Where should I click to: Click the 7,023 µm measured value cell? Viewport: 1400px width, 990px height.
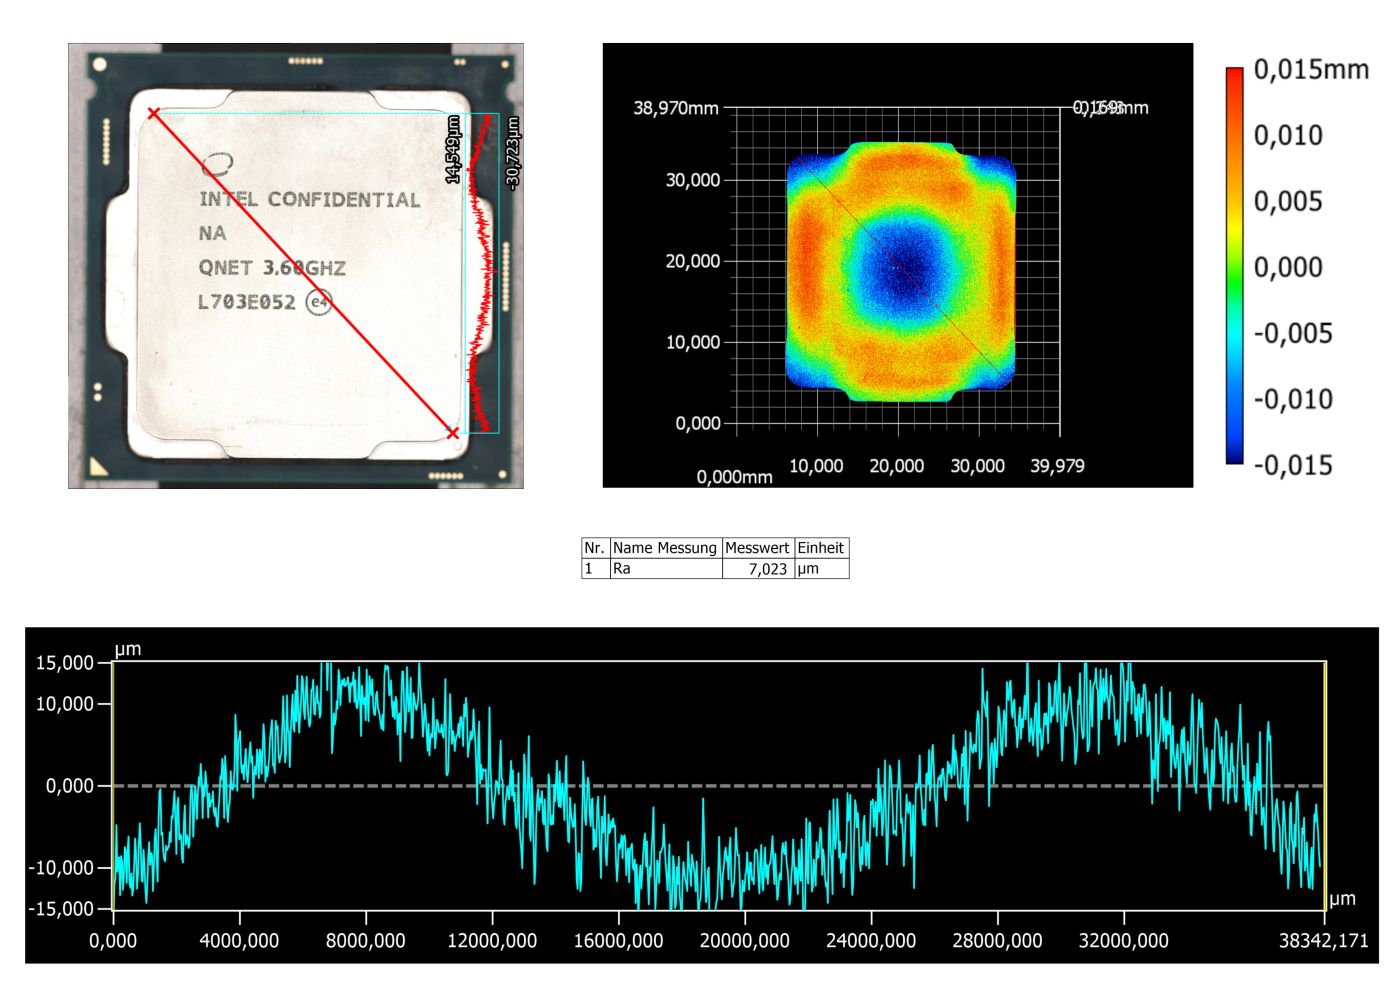point(766,566)
